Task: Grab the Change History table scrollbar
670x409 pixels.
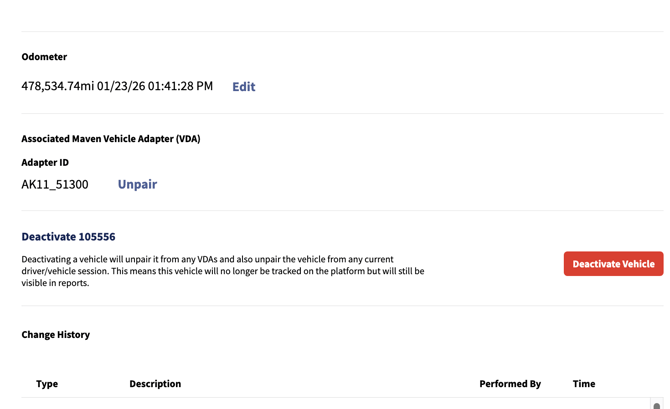Action: (657, 404)
